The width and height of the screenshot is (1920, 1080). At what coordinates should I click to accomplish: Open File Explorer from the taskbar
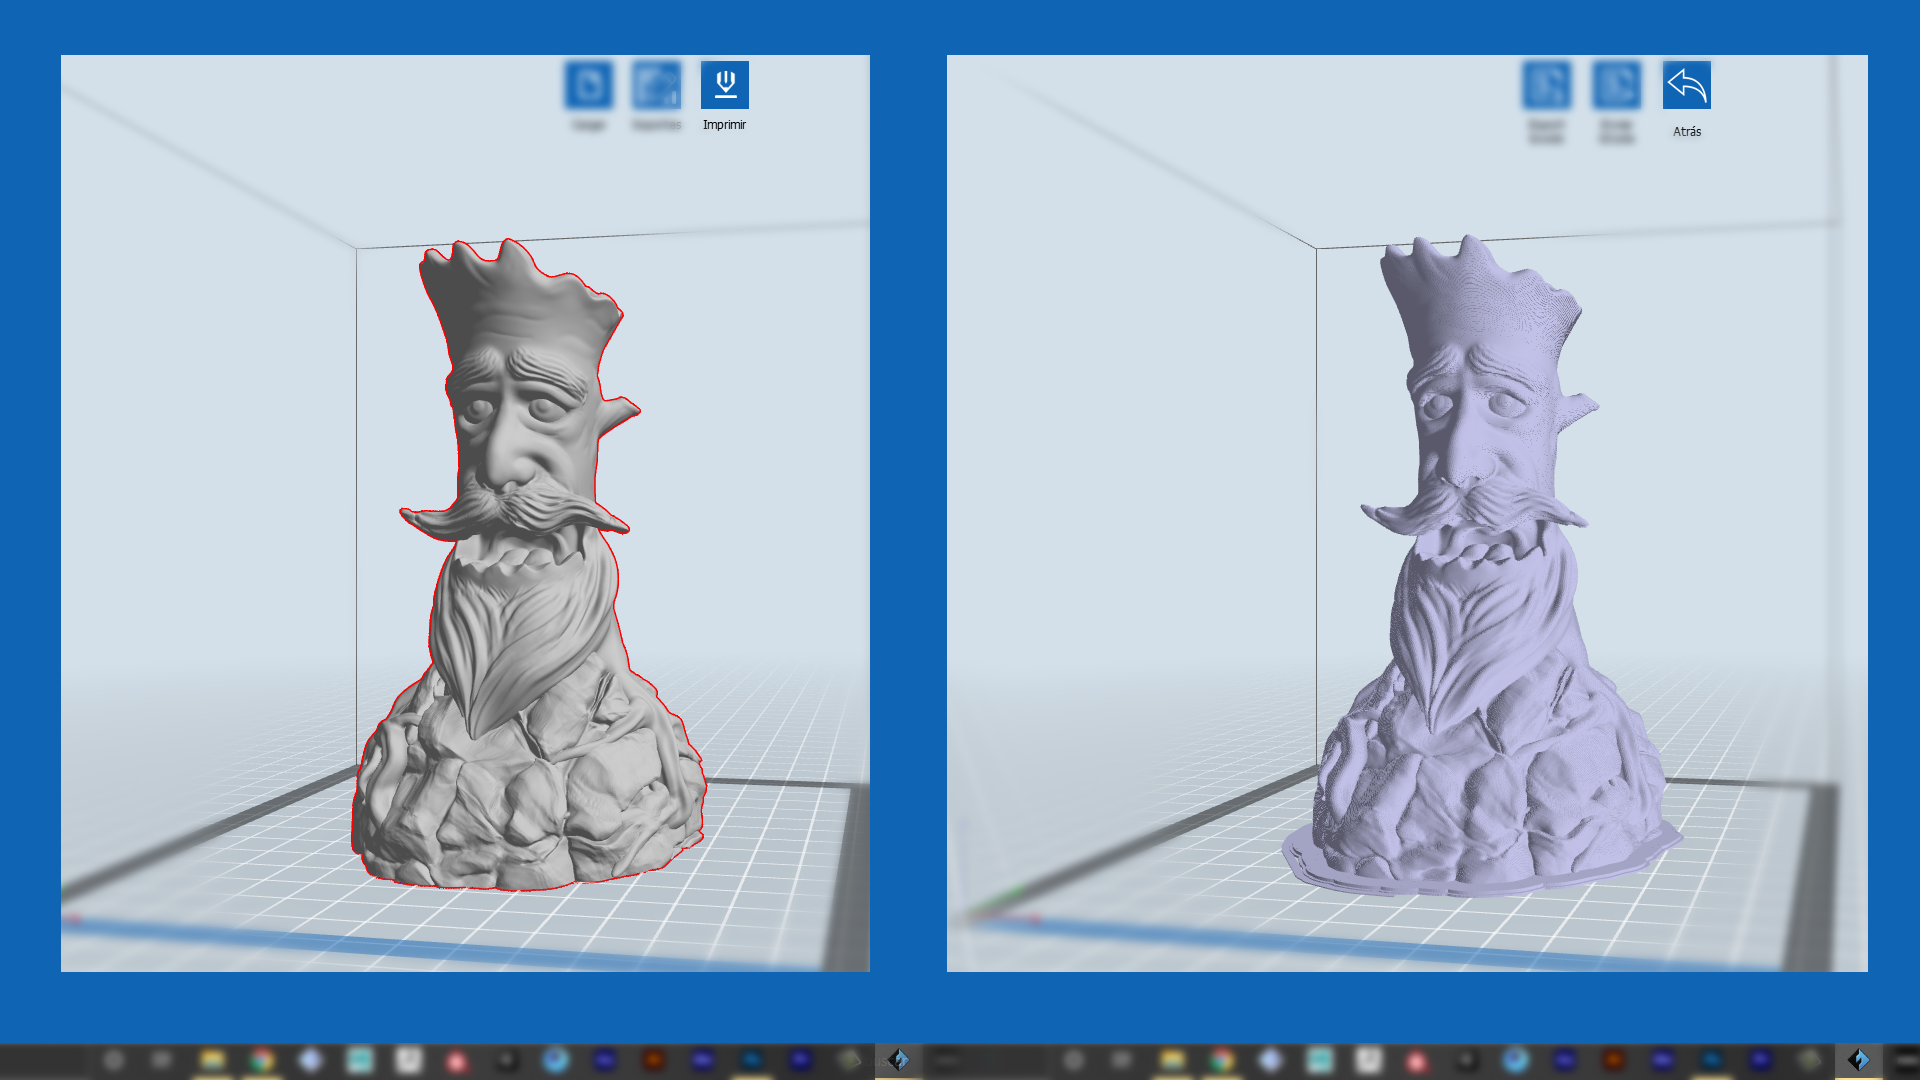(x=212, y=1062)
